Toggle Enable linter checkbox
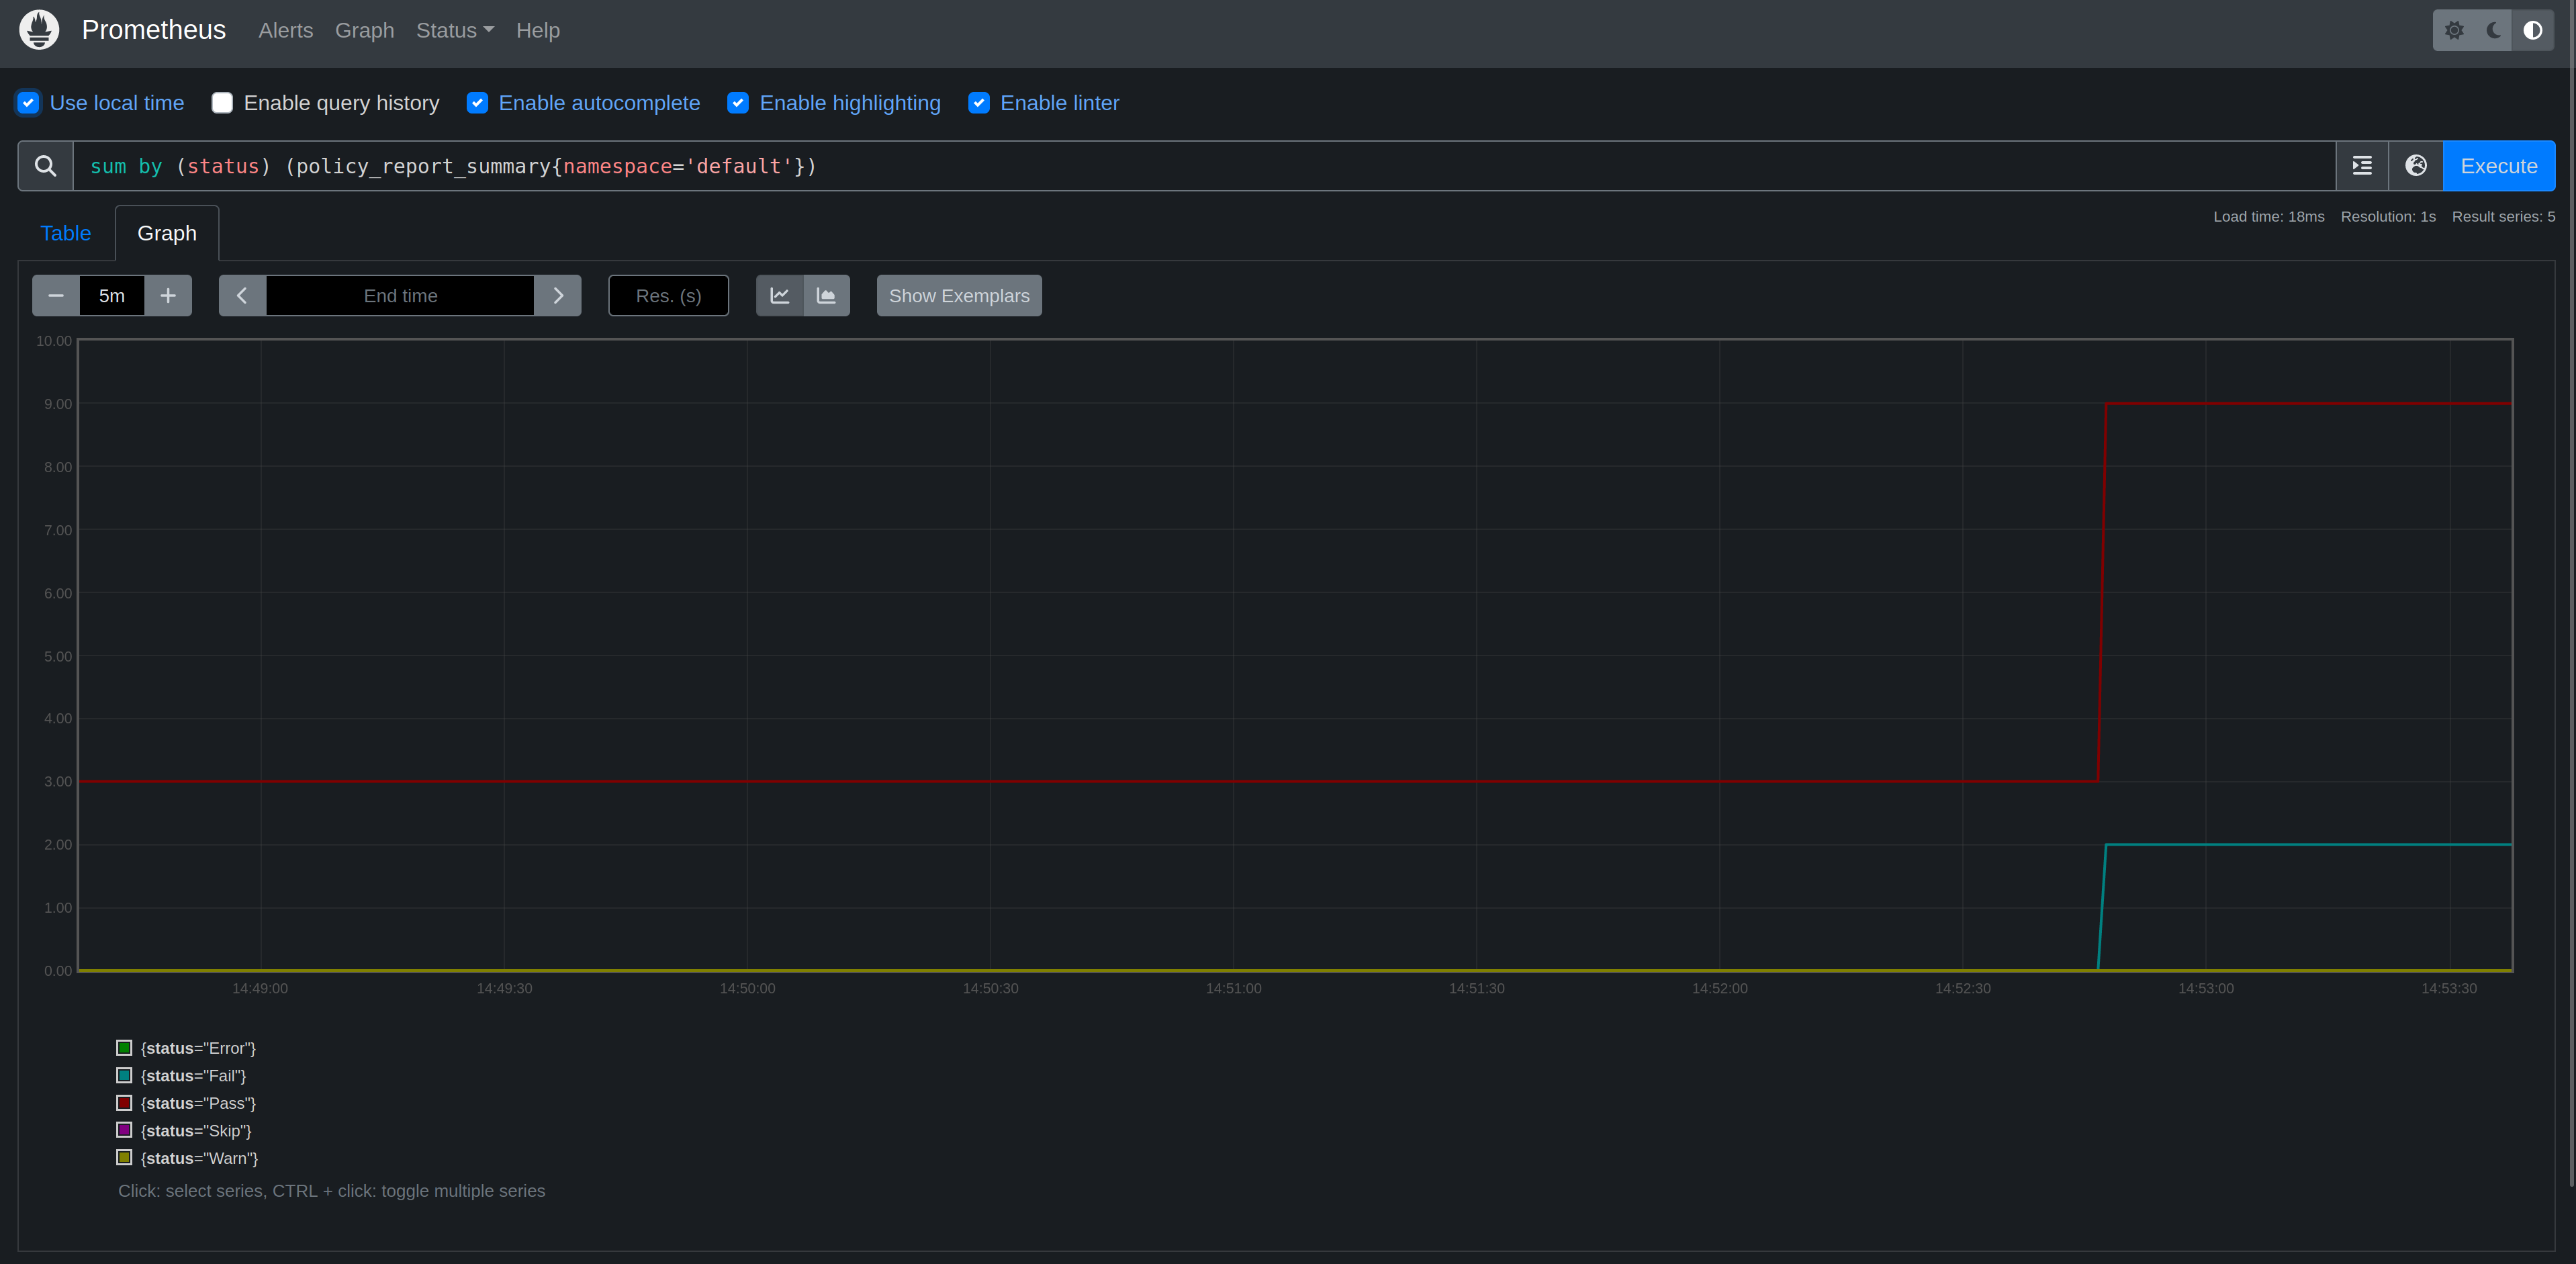Viewport: 2576px width, 1264px height. (x=979, y=103)
